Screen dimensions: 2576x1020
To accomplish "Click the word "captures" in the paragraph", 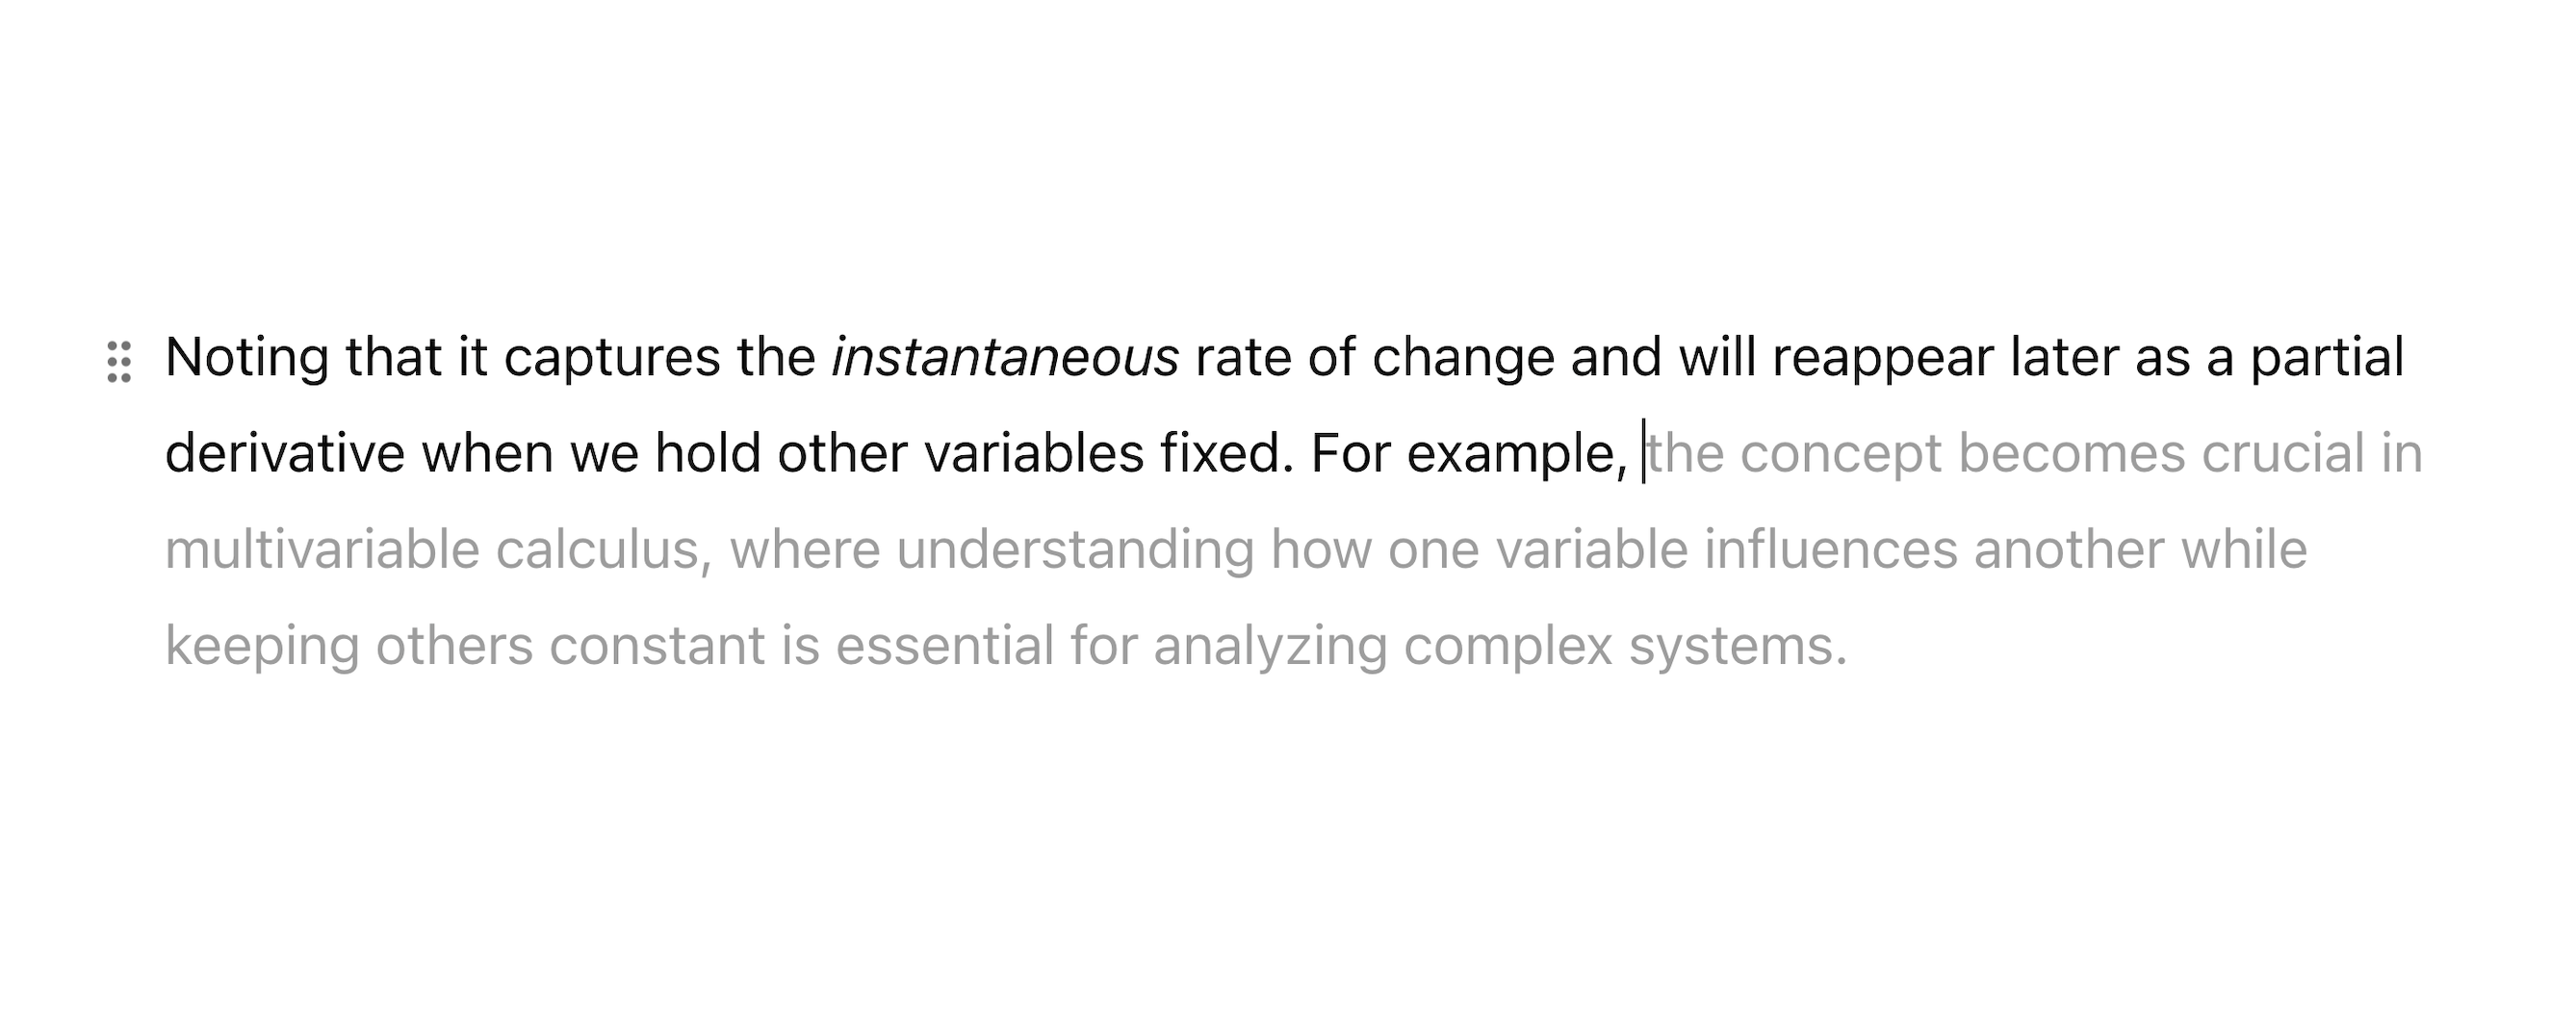I will tap(611, 358).
